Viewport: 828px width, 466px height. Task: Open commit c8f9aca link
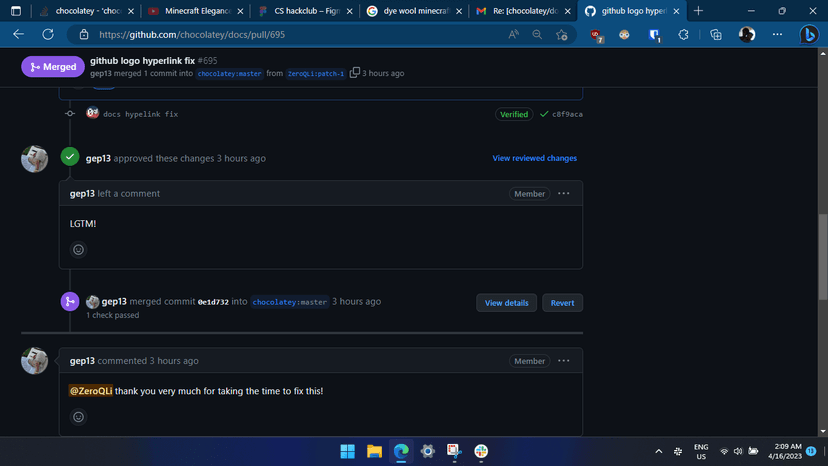(x=567, y=114)
